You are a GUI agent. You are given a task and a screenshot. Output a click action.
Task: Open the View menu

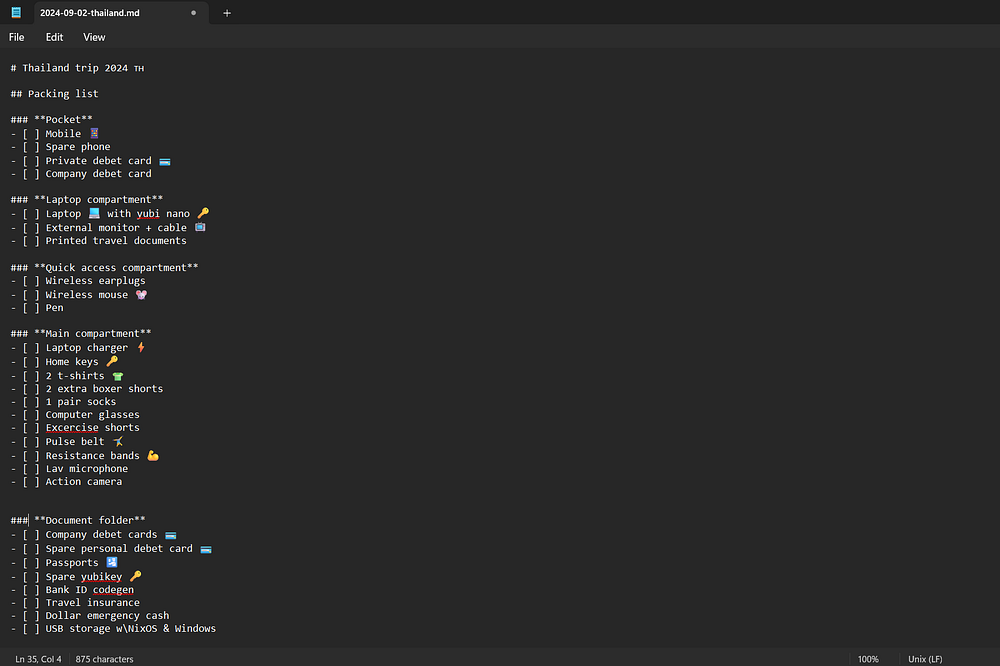click(94, 37)
